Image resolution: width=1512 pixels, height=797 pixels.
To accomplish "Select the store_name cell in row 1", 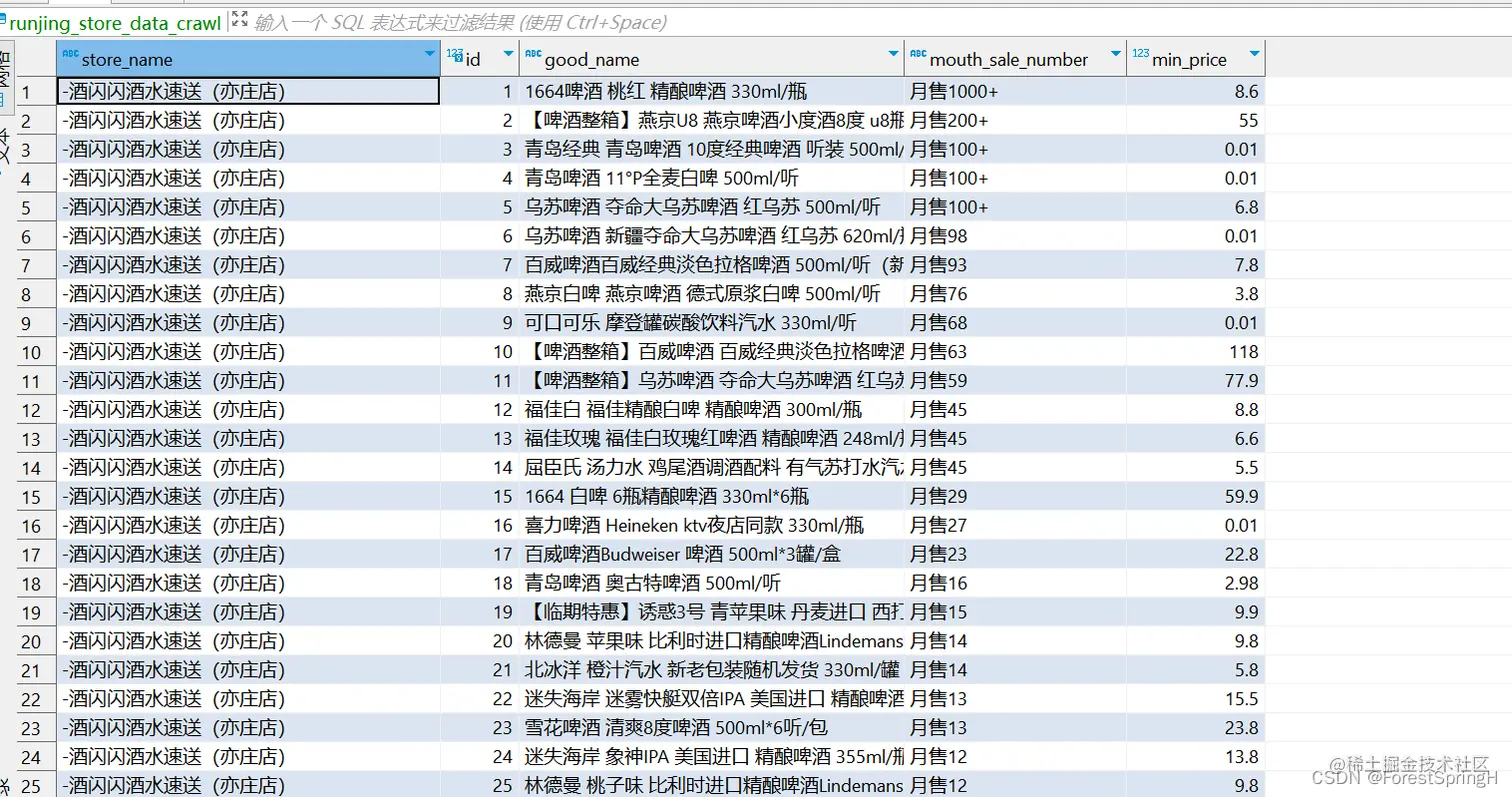I will 248,92.
